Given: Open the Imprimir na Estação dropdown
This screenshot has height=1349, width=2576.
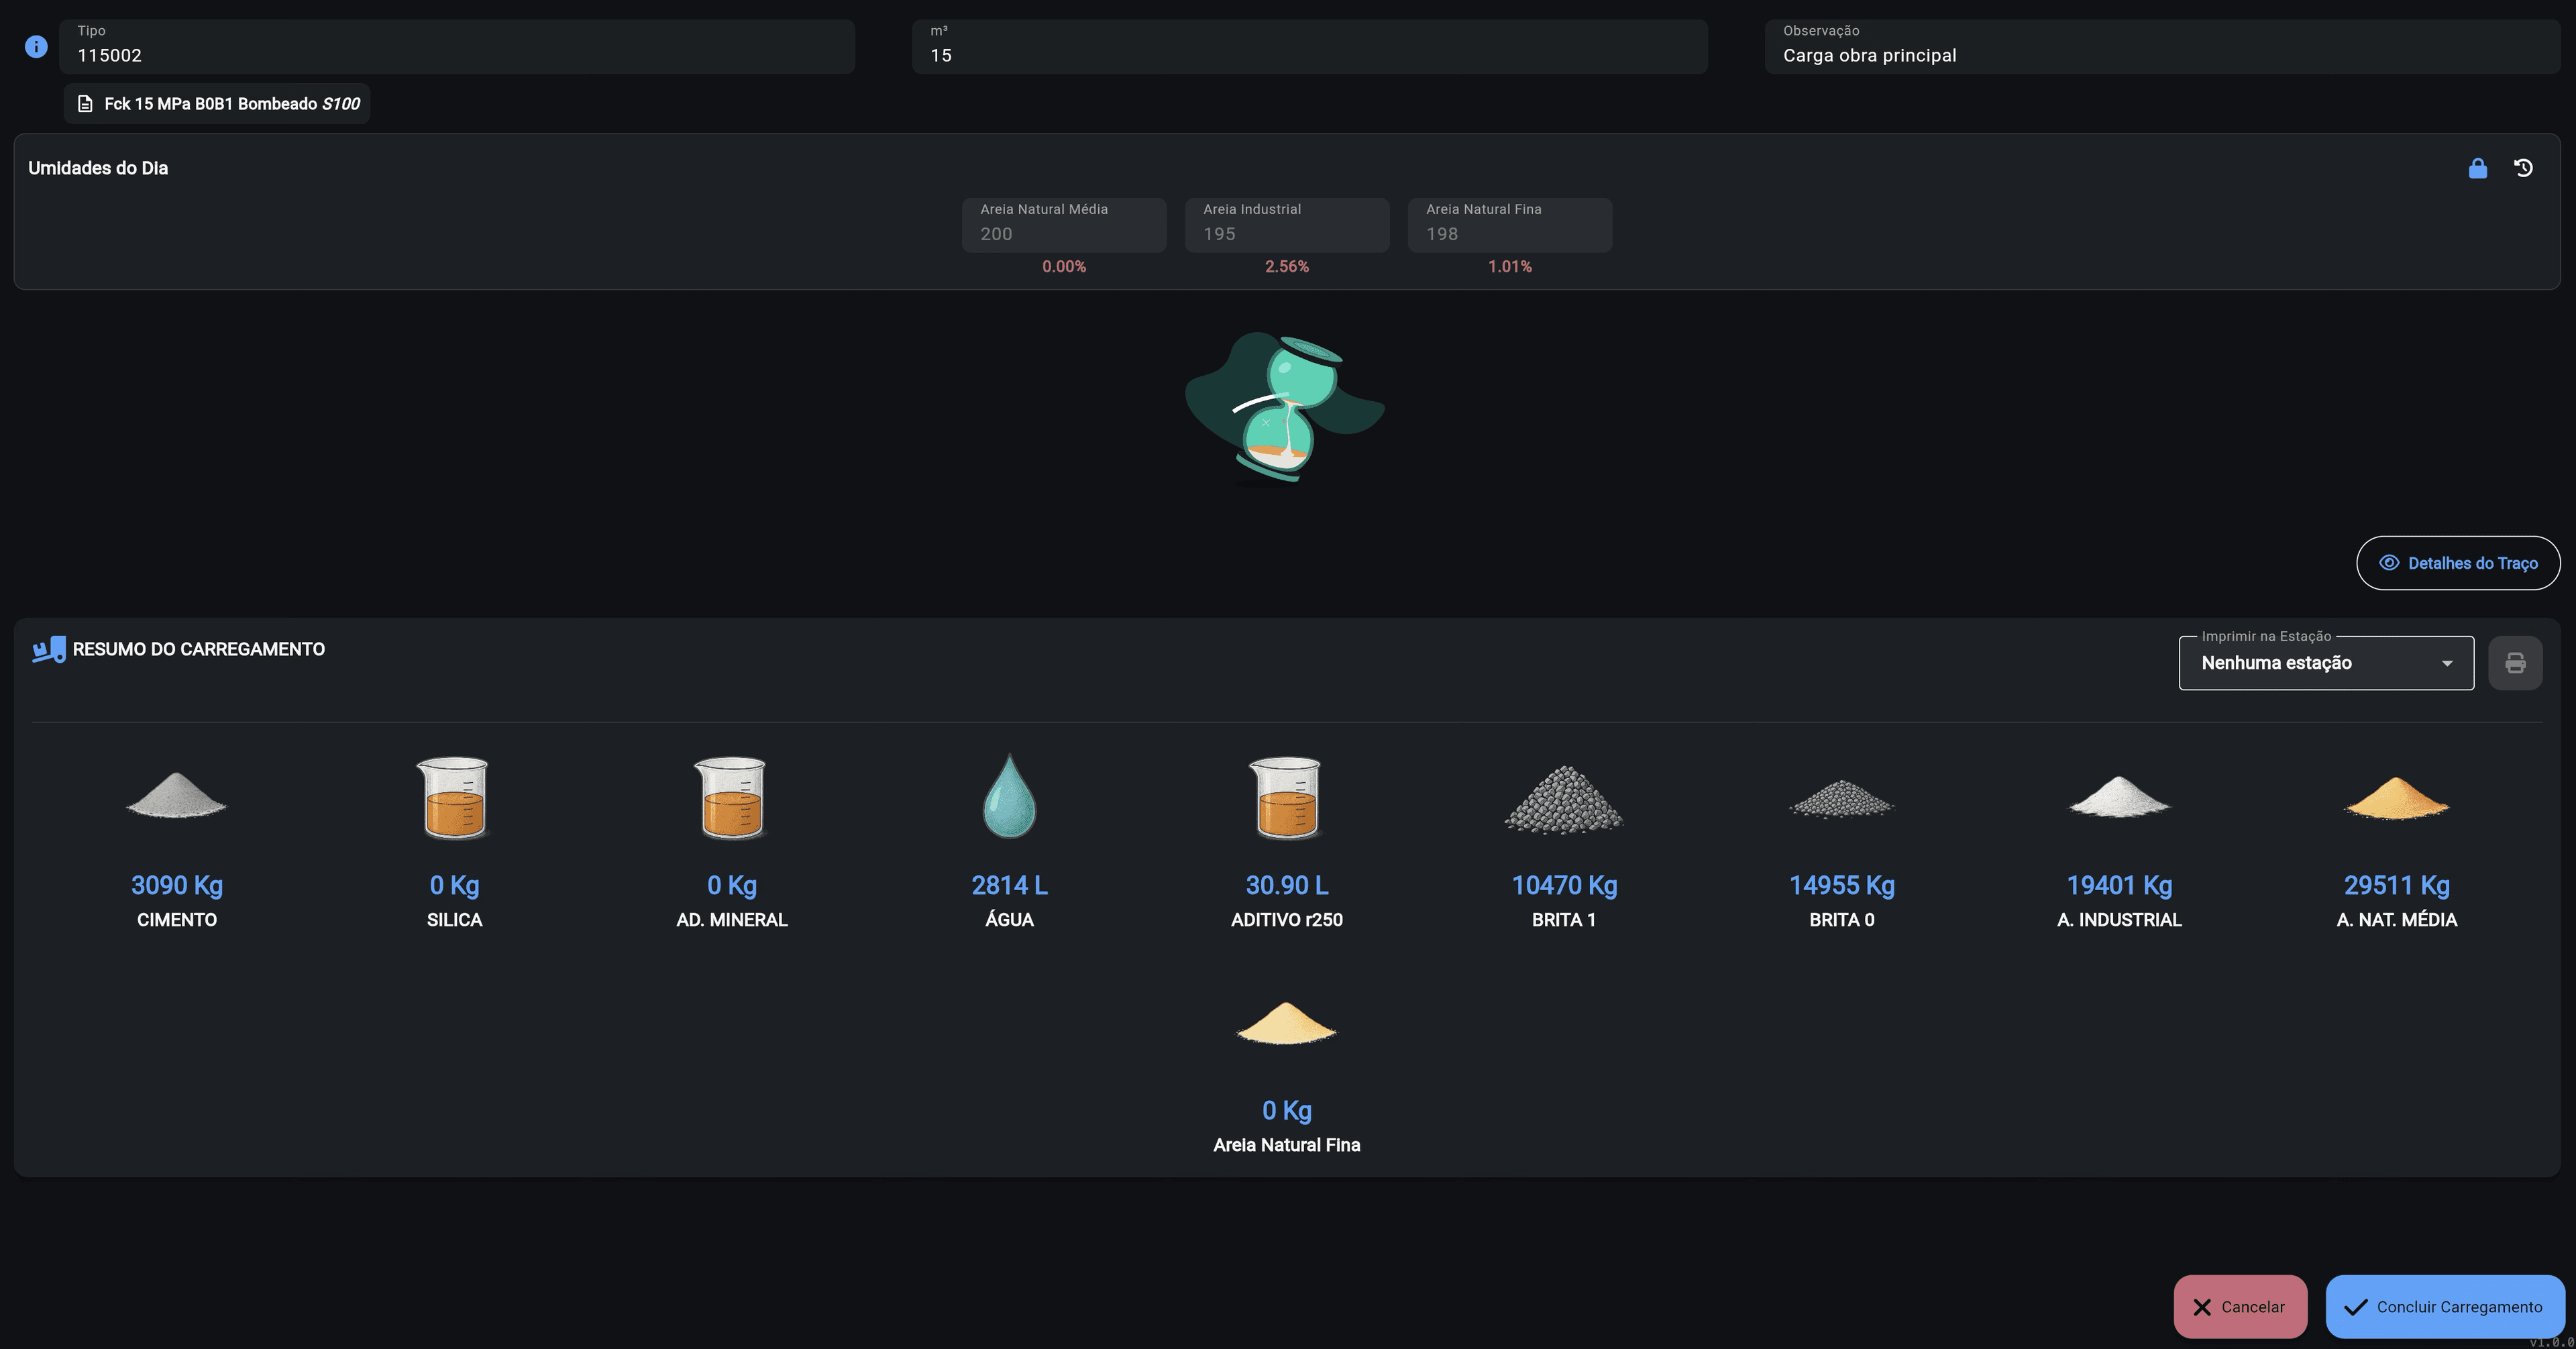Looking at the screenshot, I should pyautogui.click(x=2326, y=663).
